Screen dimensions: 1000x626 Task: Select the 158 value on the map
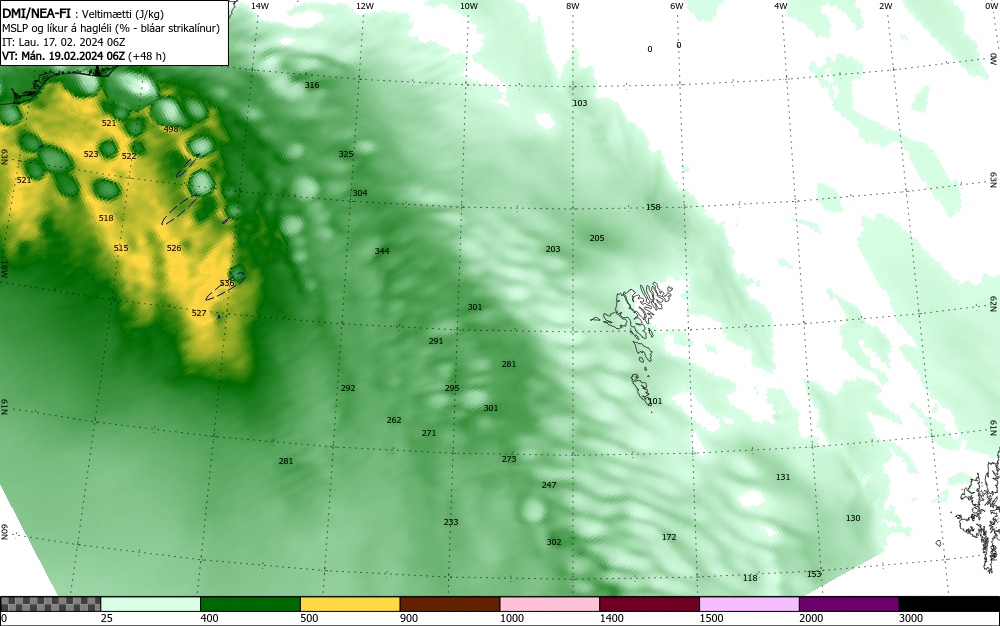(653, 207)
